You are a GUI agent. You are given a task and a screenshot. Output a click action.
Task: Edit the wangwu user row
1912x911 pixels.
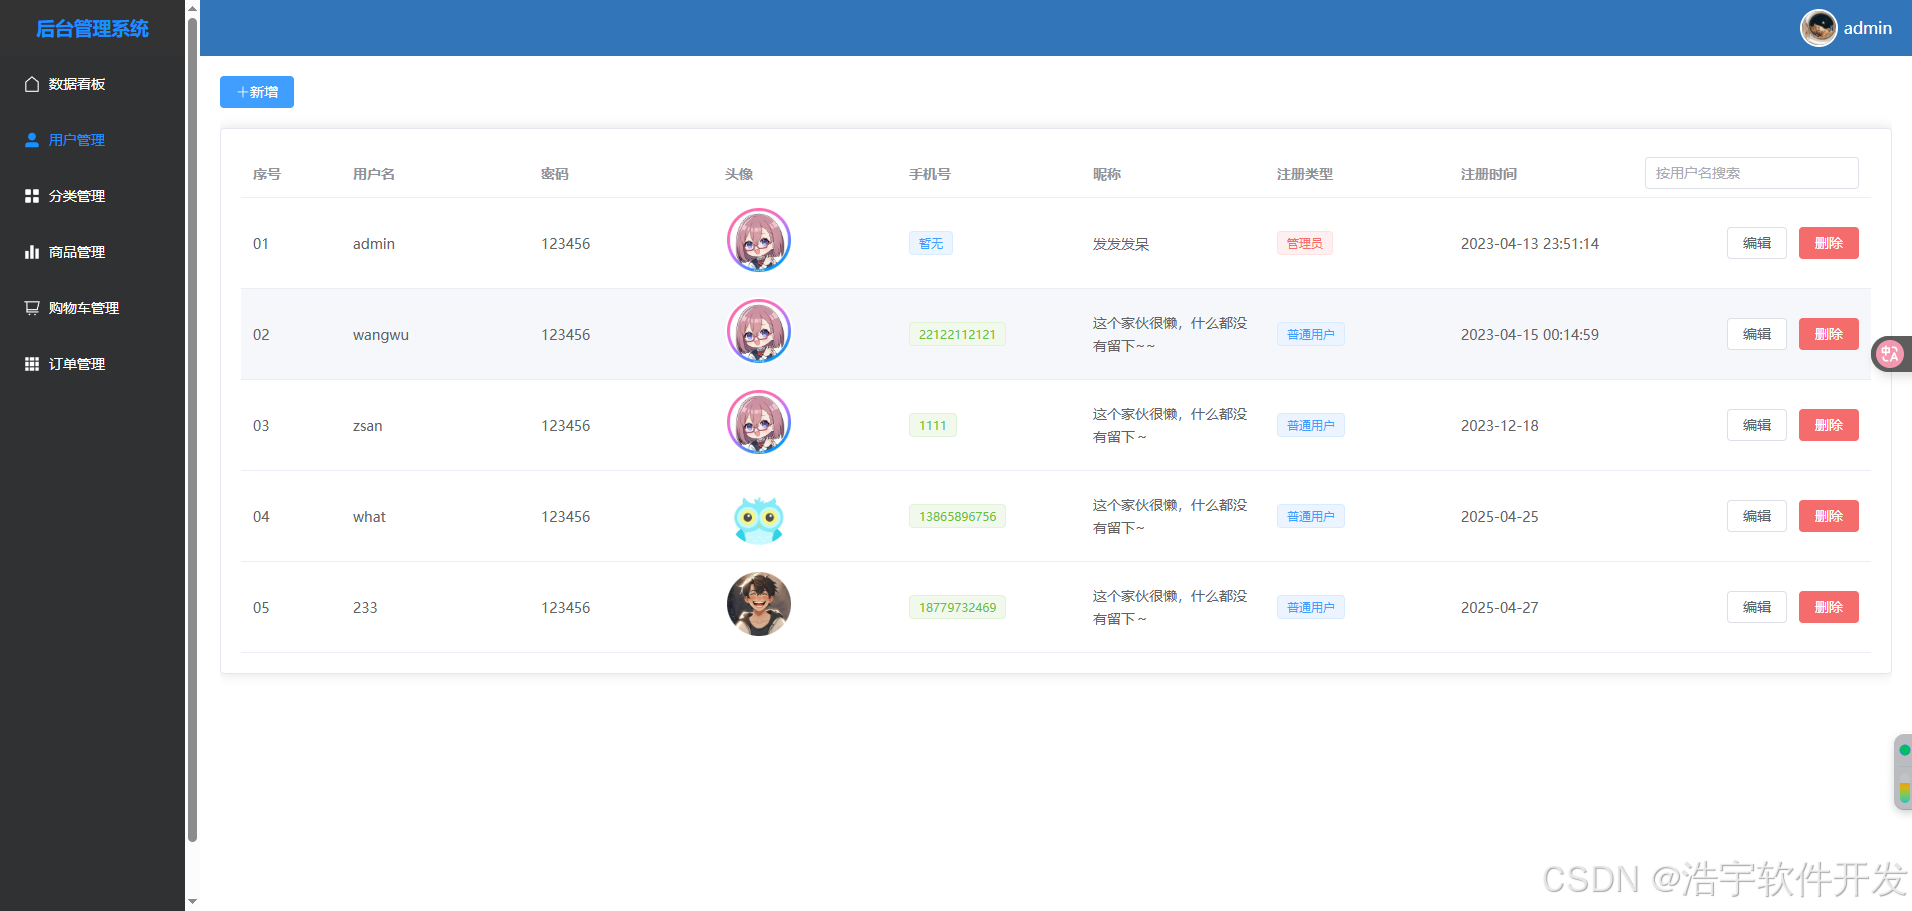(x=1757, y=334)
